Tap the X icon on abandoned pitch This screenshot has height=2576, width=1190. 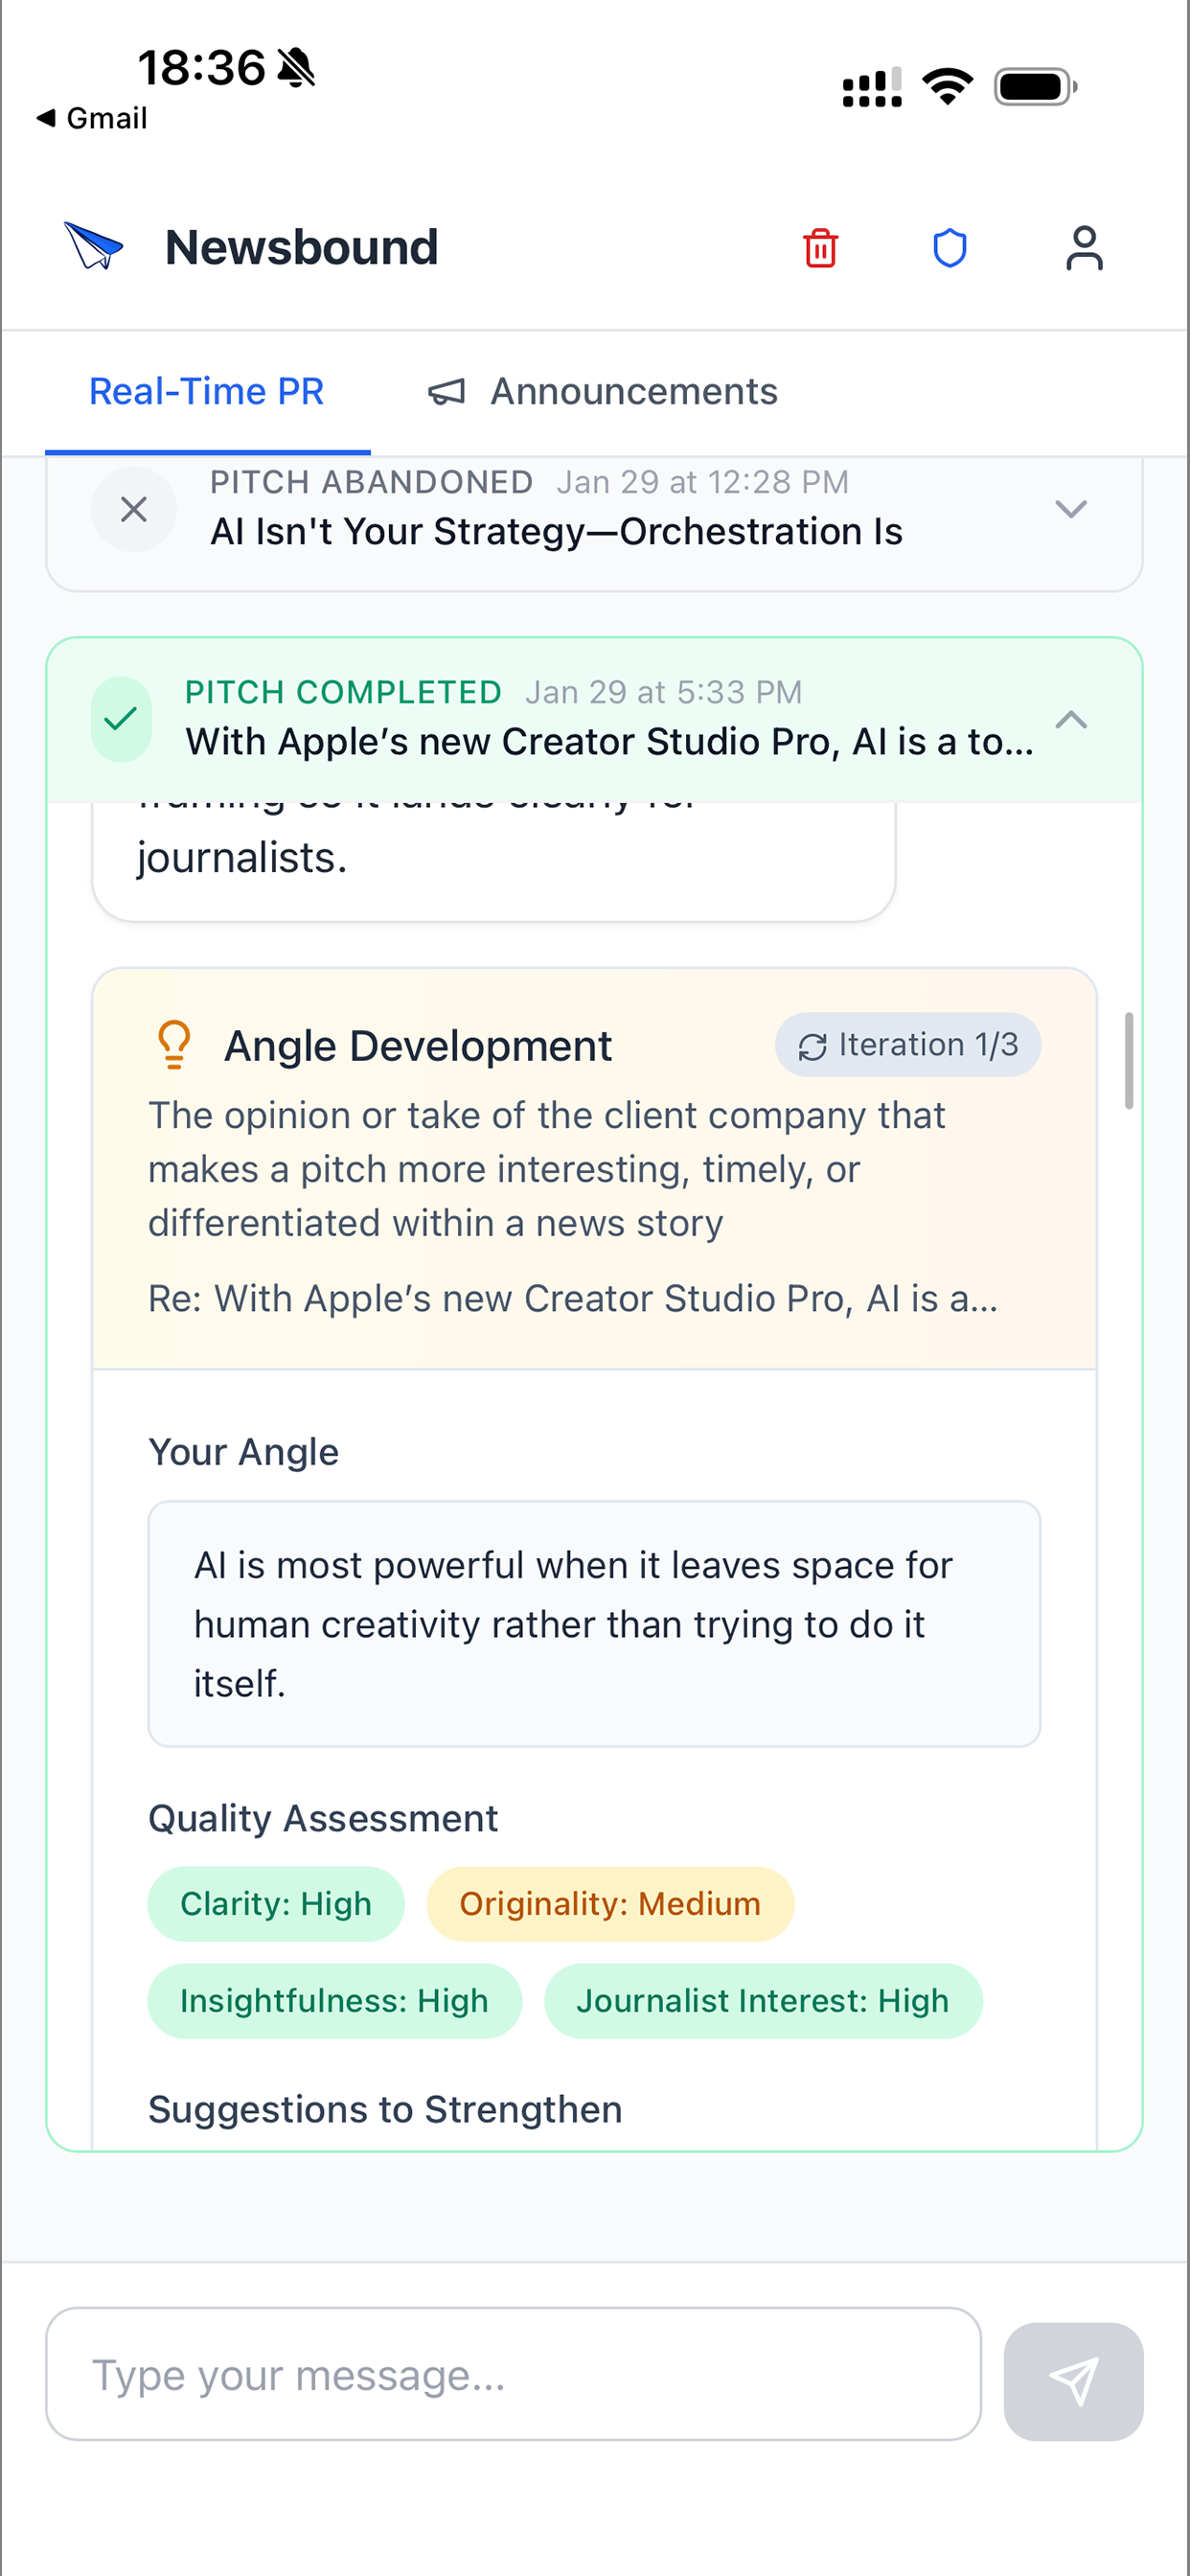pos(134,509)
